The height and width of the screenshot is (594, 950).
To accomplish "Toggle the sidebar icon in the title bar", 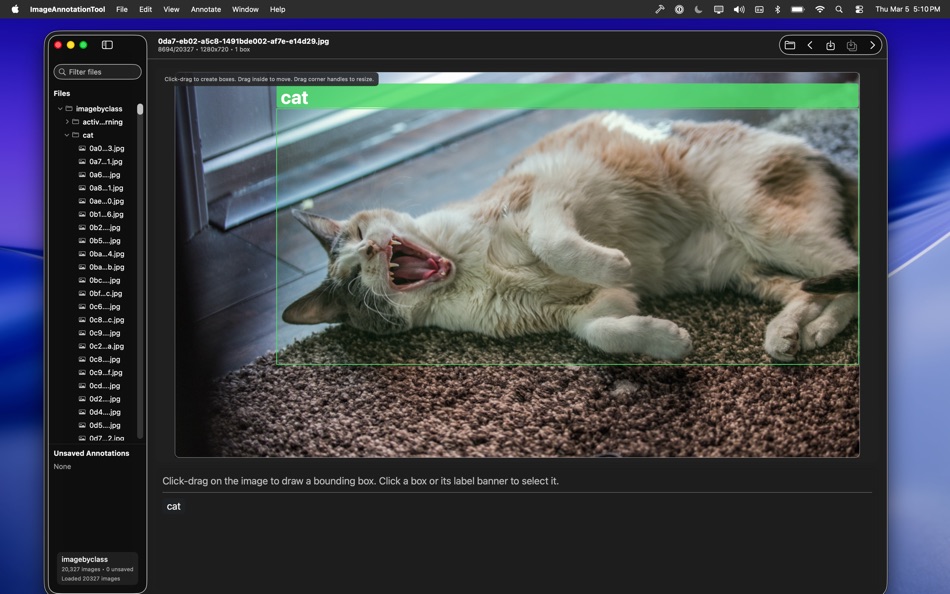I will click(107, 45).
